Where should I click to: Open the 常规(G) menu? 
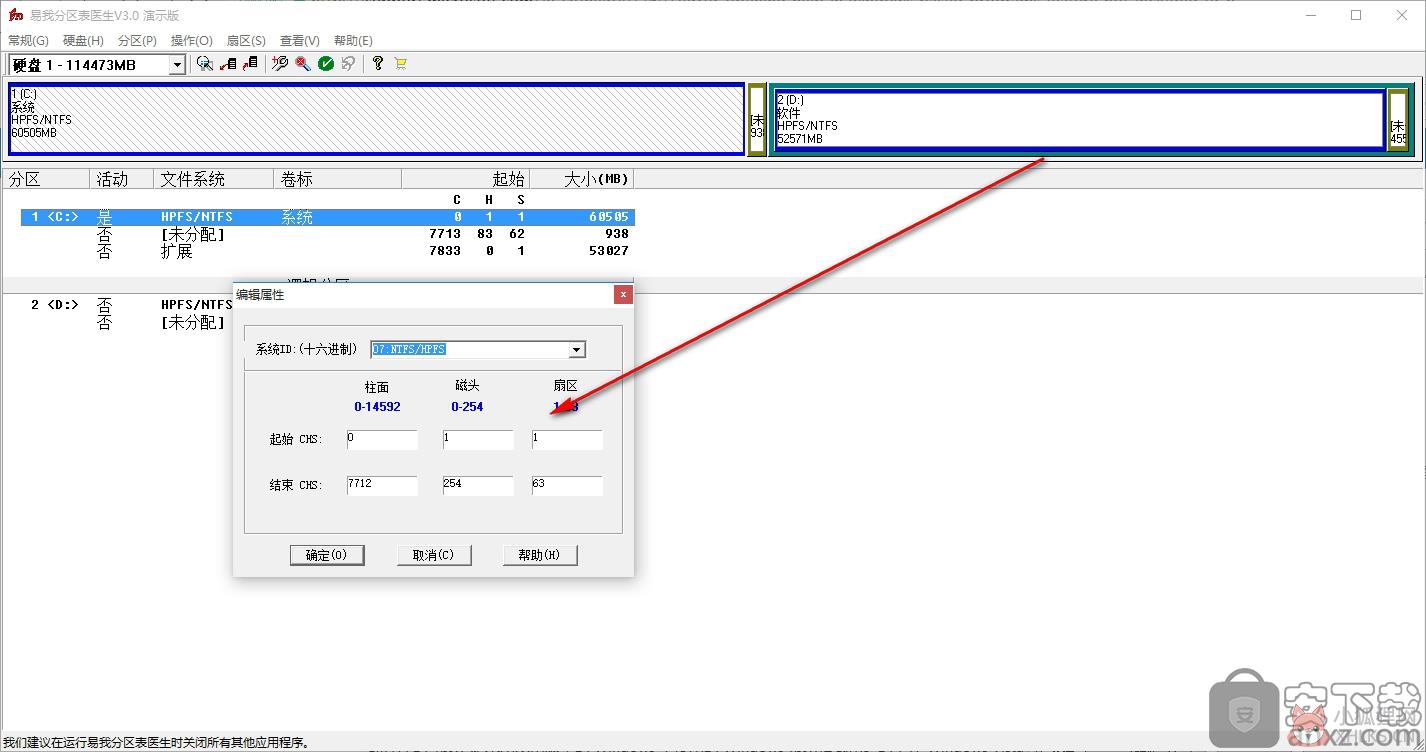pos(28,41)
